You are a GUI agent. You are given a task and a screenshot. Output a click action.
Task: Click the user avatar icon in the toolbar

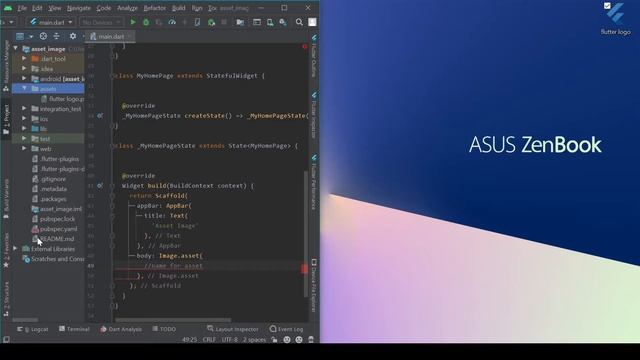coord(312,22)
